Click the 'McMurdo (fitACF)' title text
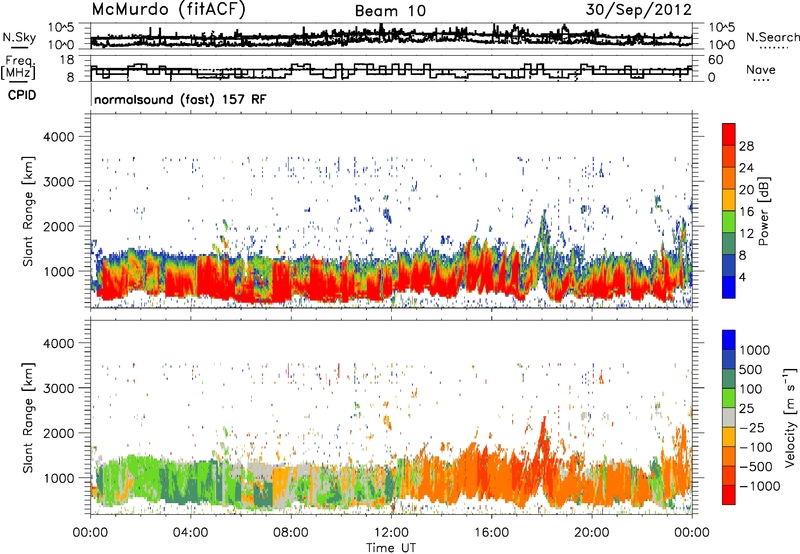The height and width of the screenshot is (554, 800). click(168, 10)
